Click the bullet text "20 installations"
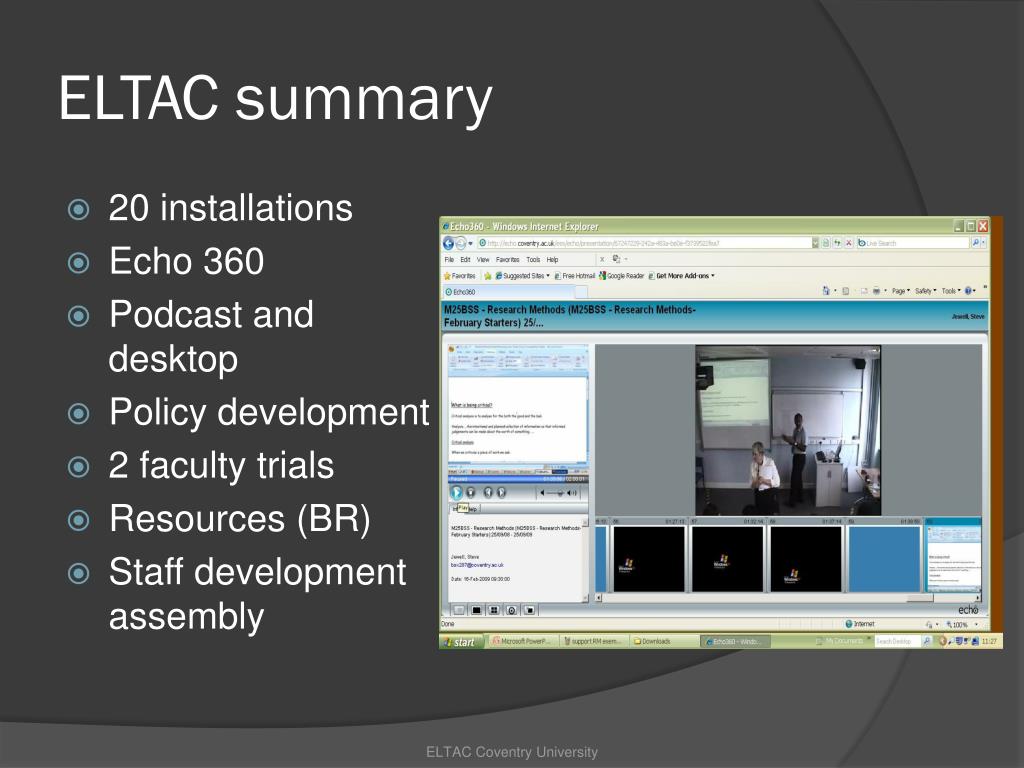 tap(231, 208)
